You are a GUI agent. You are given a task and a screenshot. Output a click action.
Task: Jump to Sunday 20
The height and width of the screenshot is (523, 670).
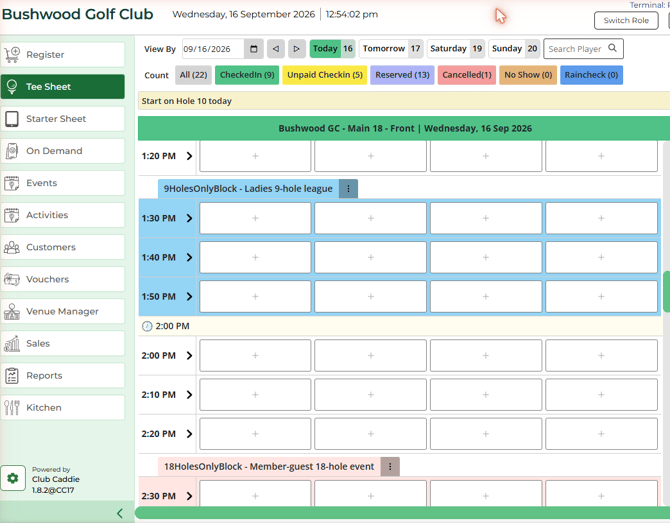tap(514, 49)
